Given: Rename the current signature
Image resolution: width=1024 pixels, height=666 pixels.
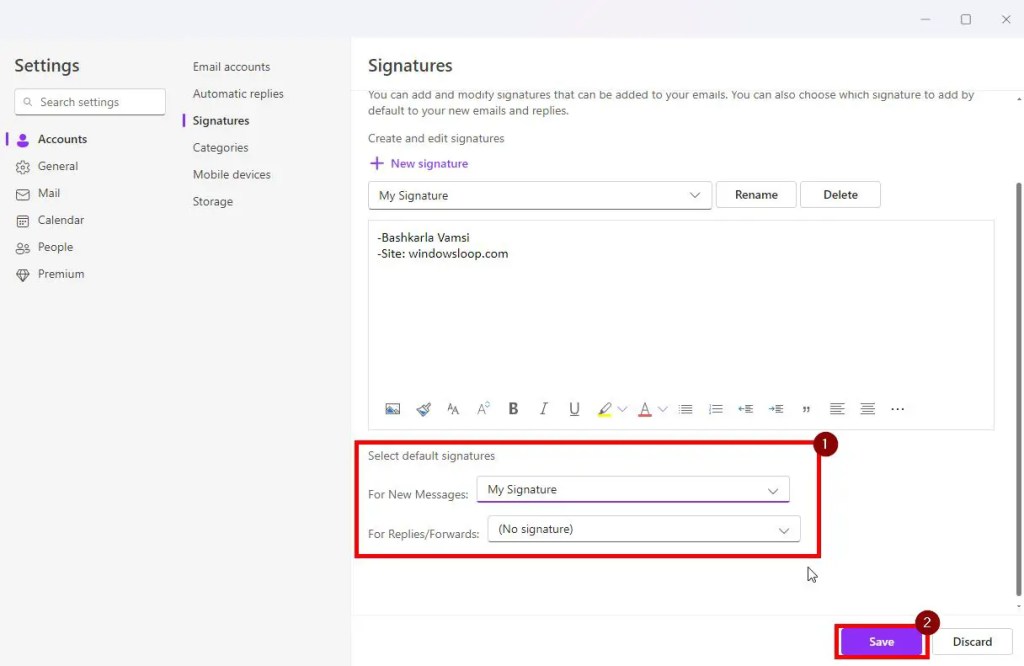Looking at the screenshot, I should click(755, 194).
